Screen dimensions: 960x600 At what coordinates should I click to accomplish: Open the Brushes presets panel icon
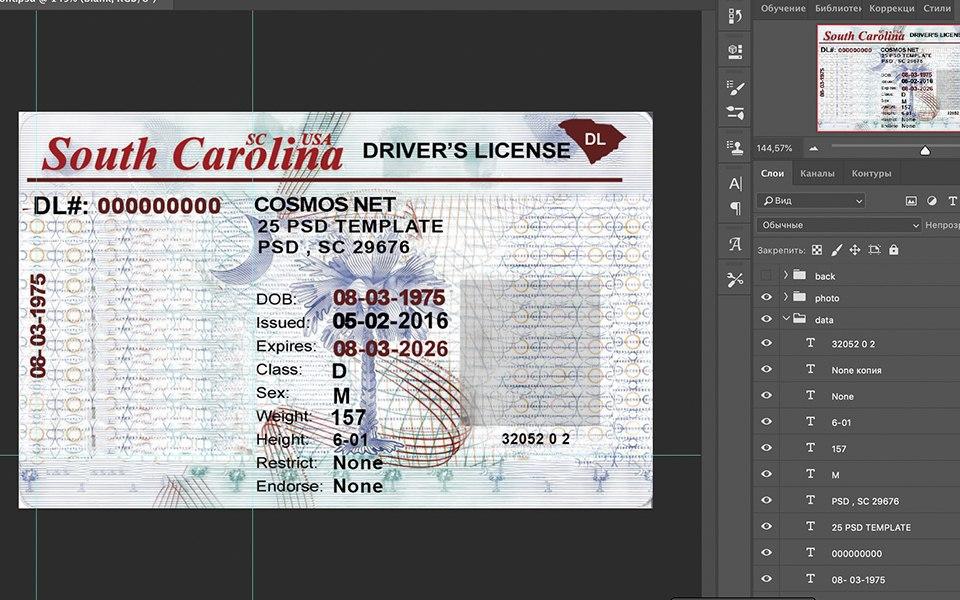coord(735,113)
